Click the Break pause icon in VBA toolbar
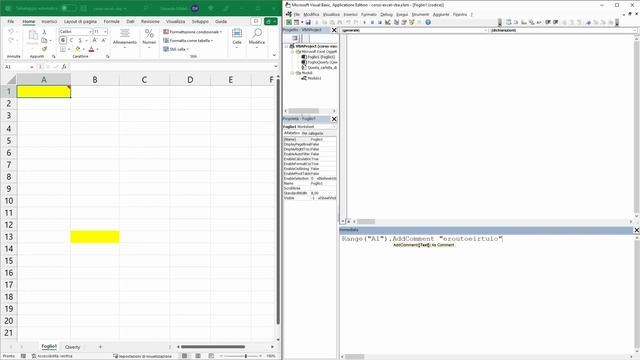The height and width of the screenshot is (360, 640). coord(372,22)
